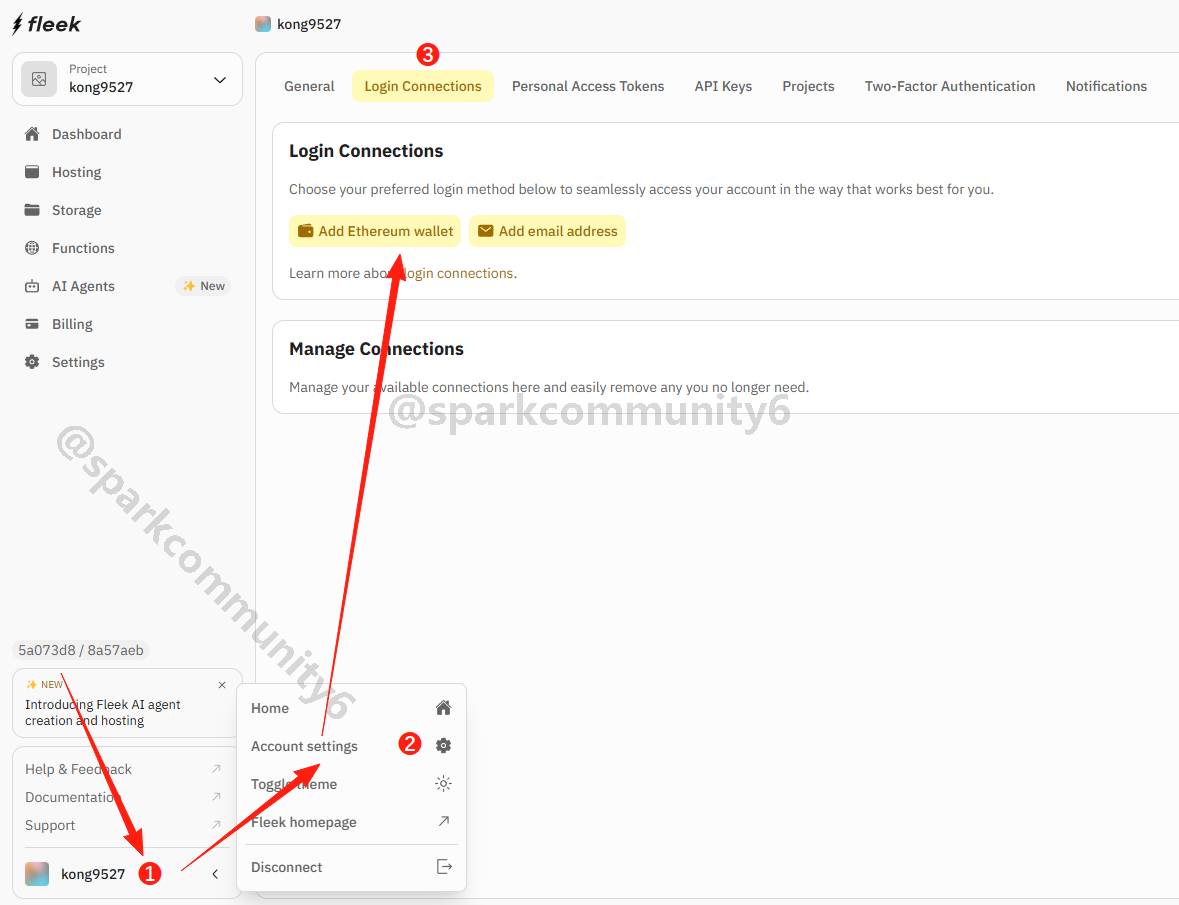Open the Dashboard page

pyautogui.click(x=86, y=134)
